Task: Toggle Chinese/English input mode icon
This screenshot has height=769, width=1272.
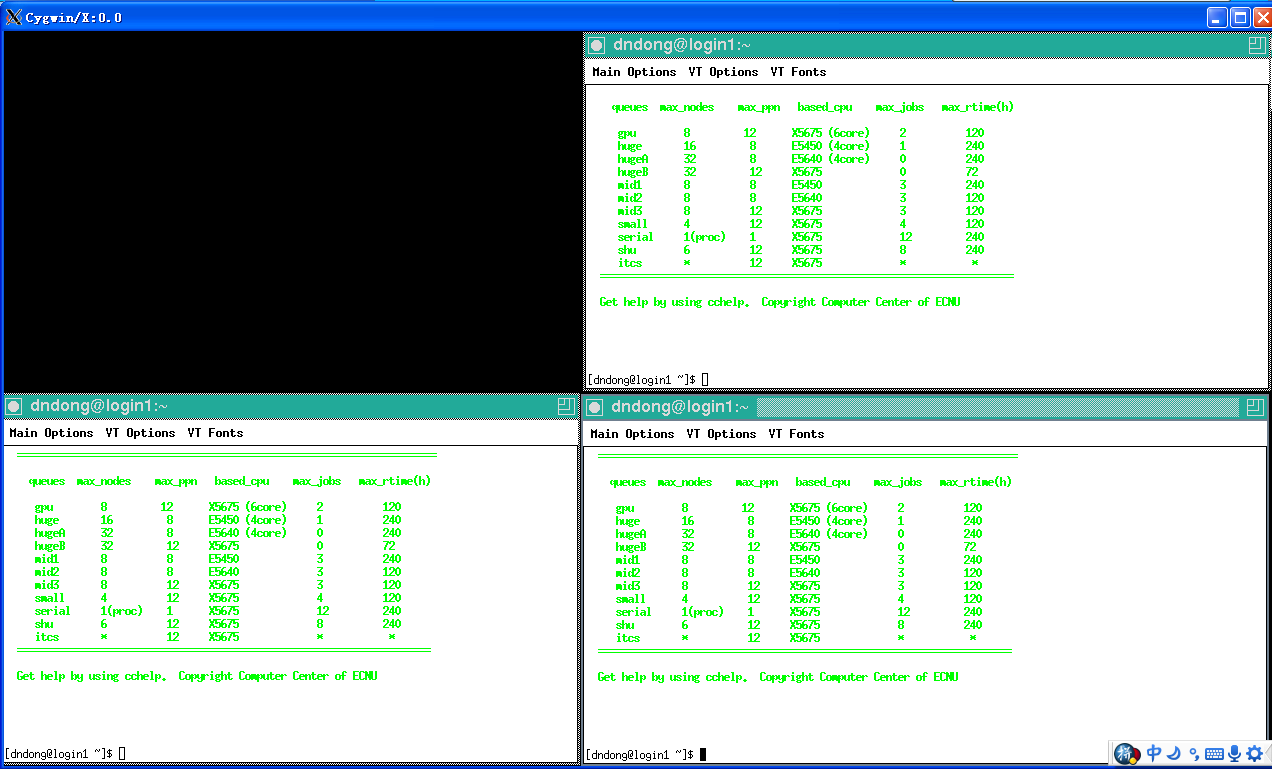Action: [x=1154, y=754]
